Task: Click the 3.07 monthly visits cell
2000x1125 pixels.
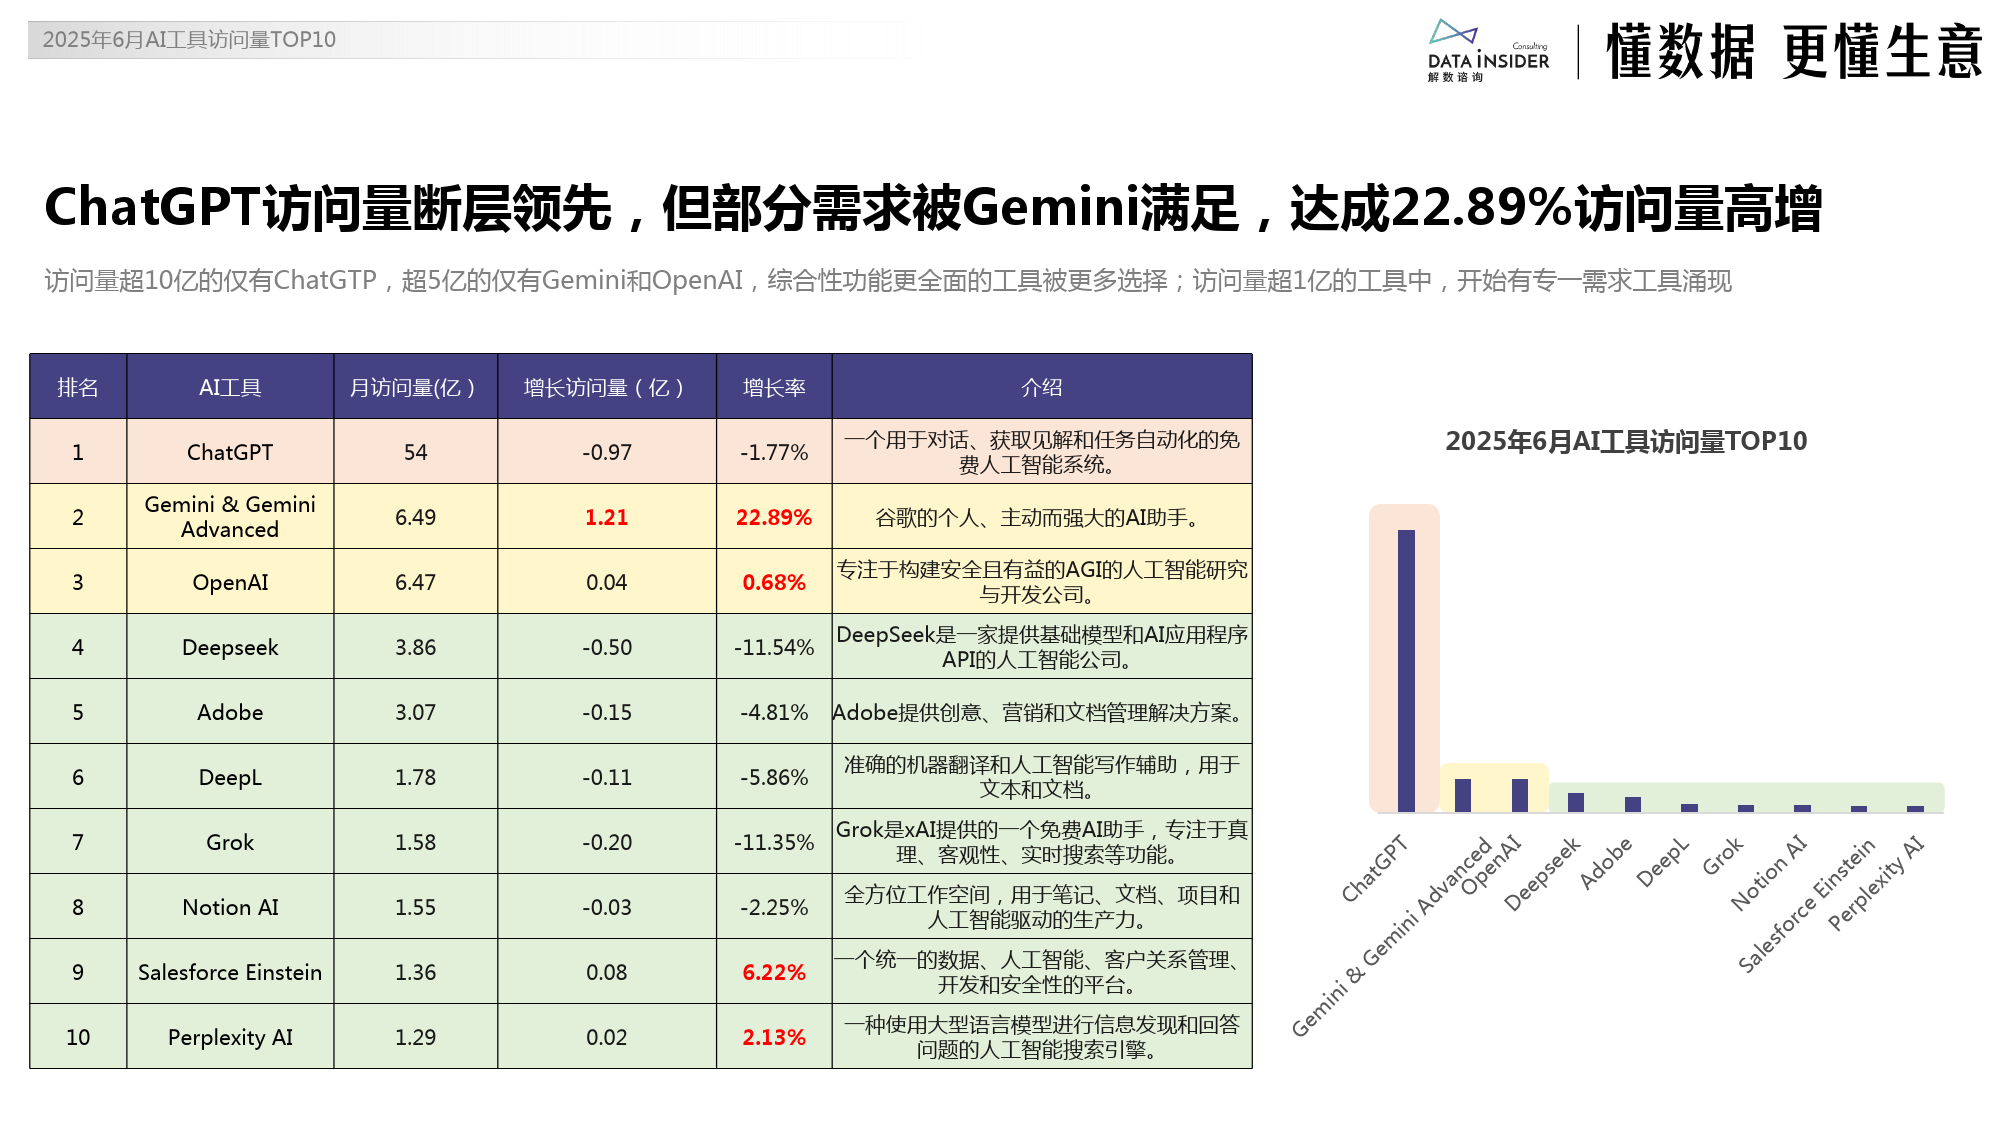Action: pyautogui.click(x=415, y=712)
